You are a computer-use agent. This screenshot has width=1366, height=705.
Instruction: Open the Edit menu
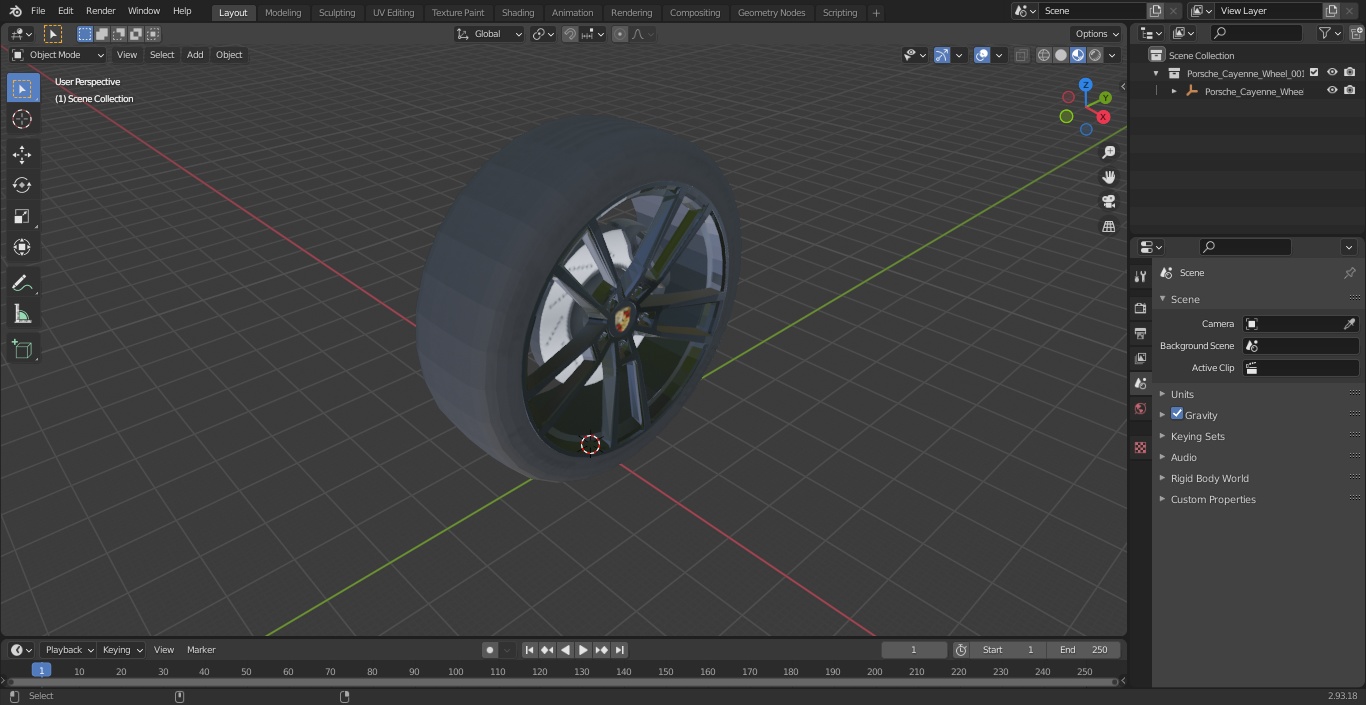65,11
